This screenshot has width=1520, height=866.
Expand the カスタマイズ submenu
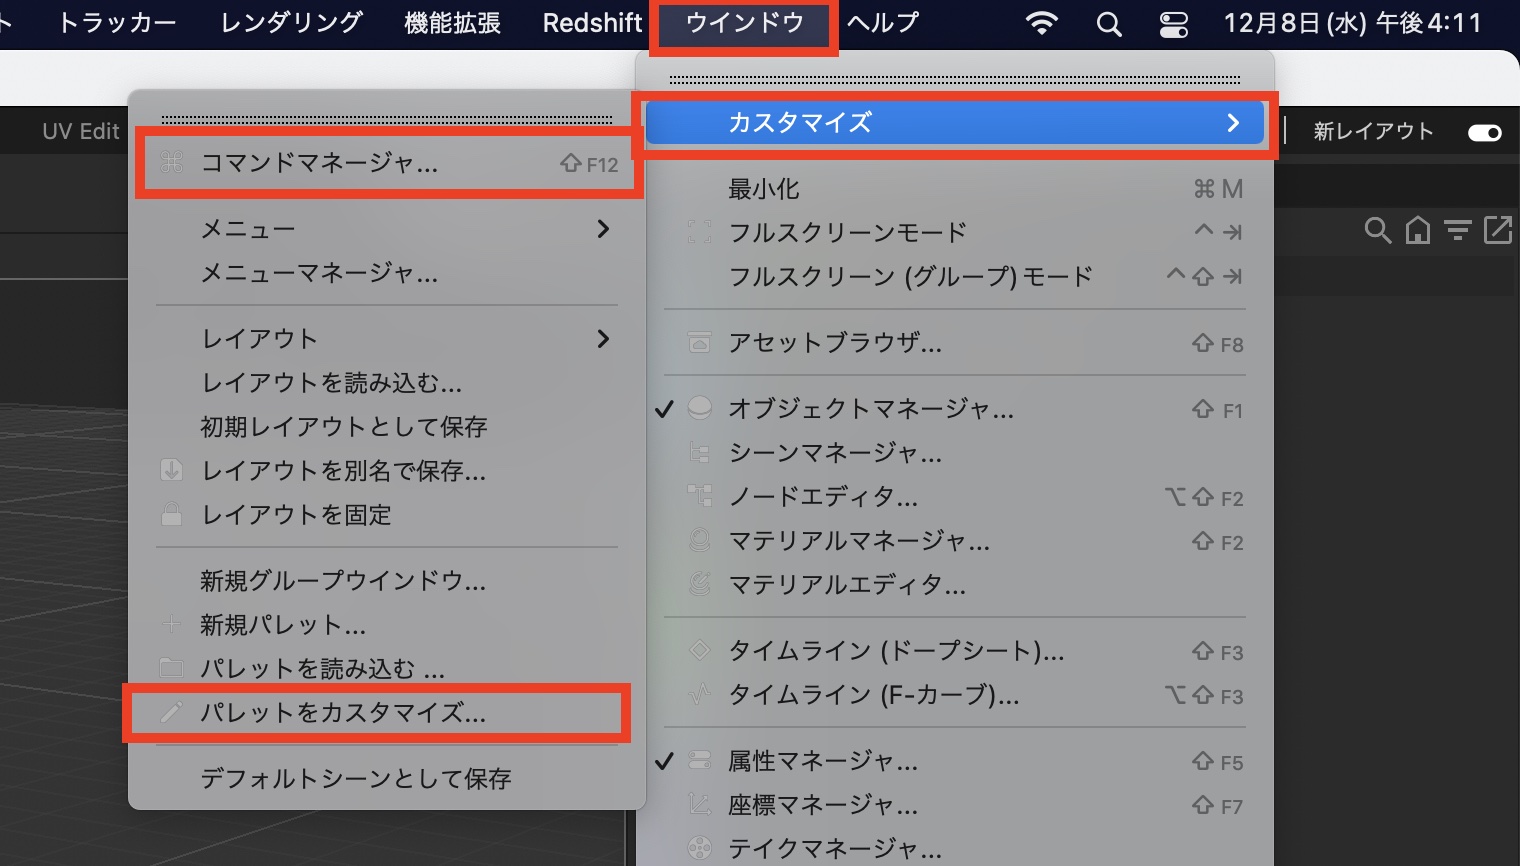tap(955, 123)
